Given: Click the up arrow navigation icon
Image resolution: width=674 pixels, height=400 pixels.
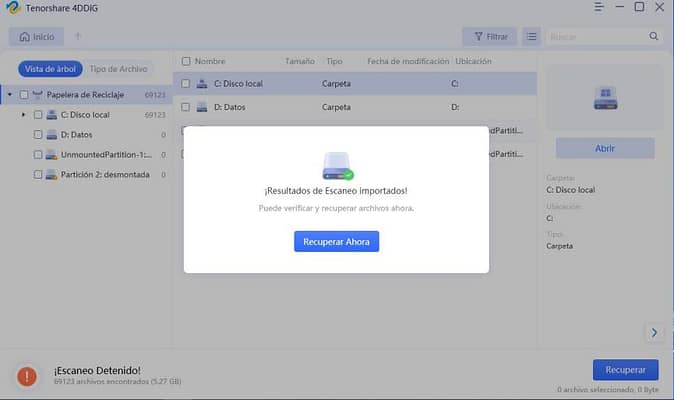Looking at the screenshot, I should [x=78, y=36].
